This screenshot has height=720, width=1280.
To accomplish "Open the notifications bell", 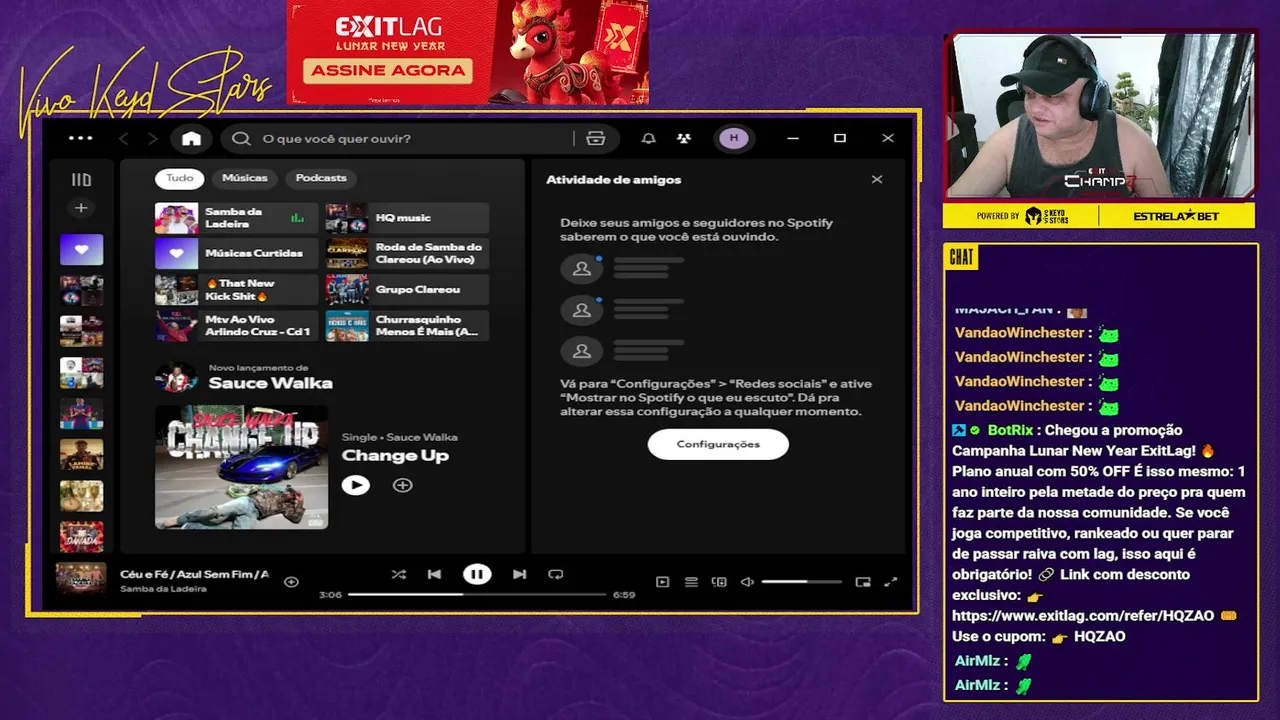I will 649,138.
